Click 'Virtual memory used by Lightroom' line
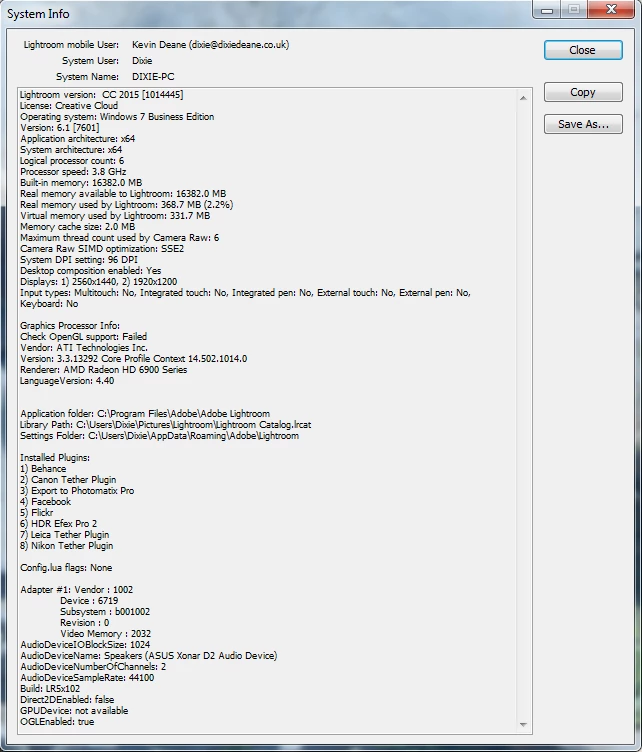 [115, 216]
